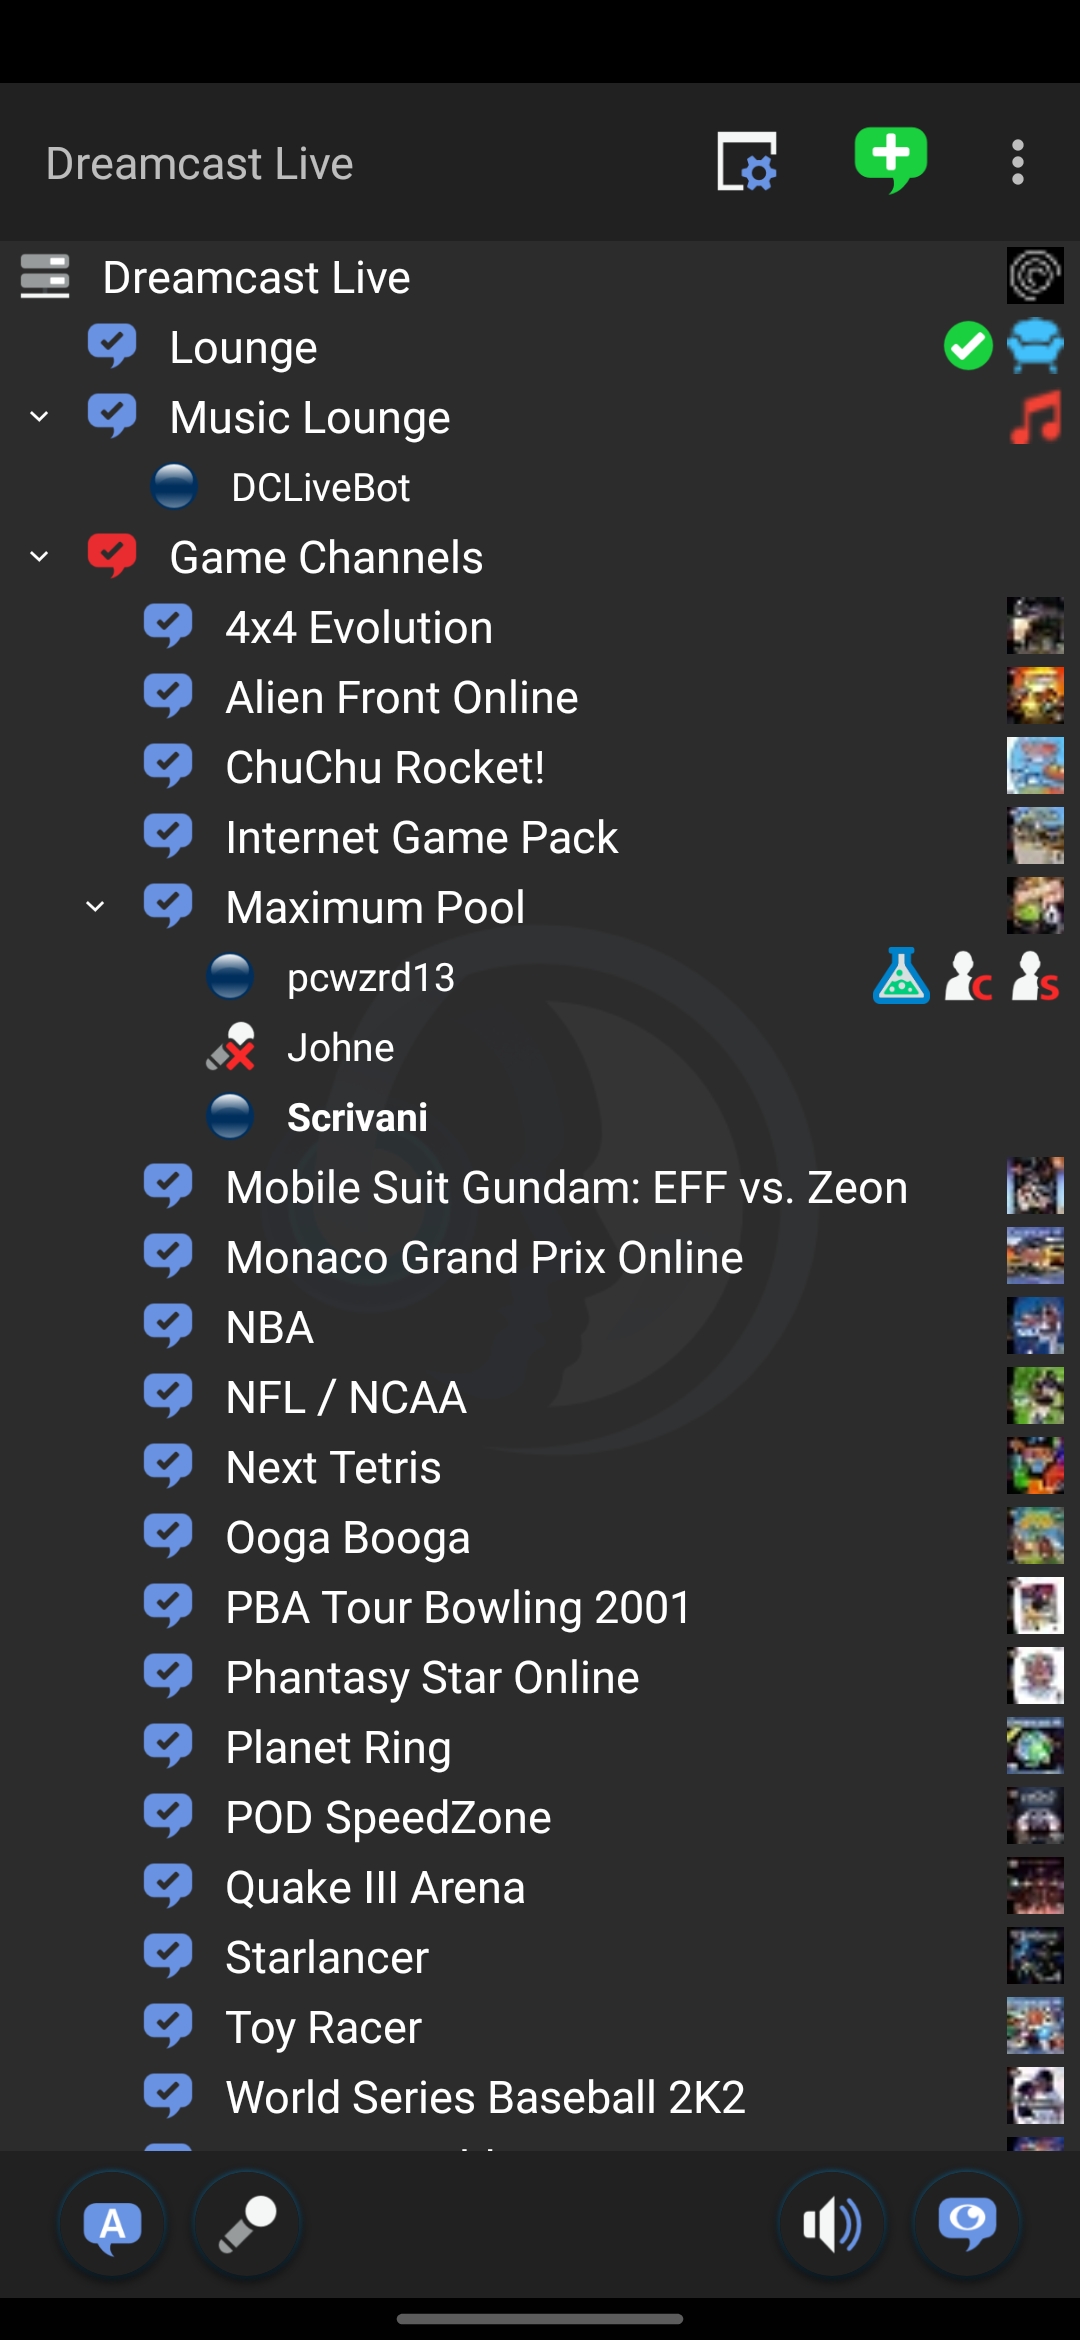Tap the flask badge next to pcwzrd13
Image resolution: width=1080 pixels, height=2340 pixels.
click(901, 976)
